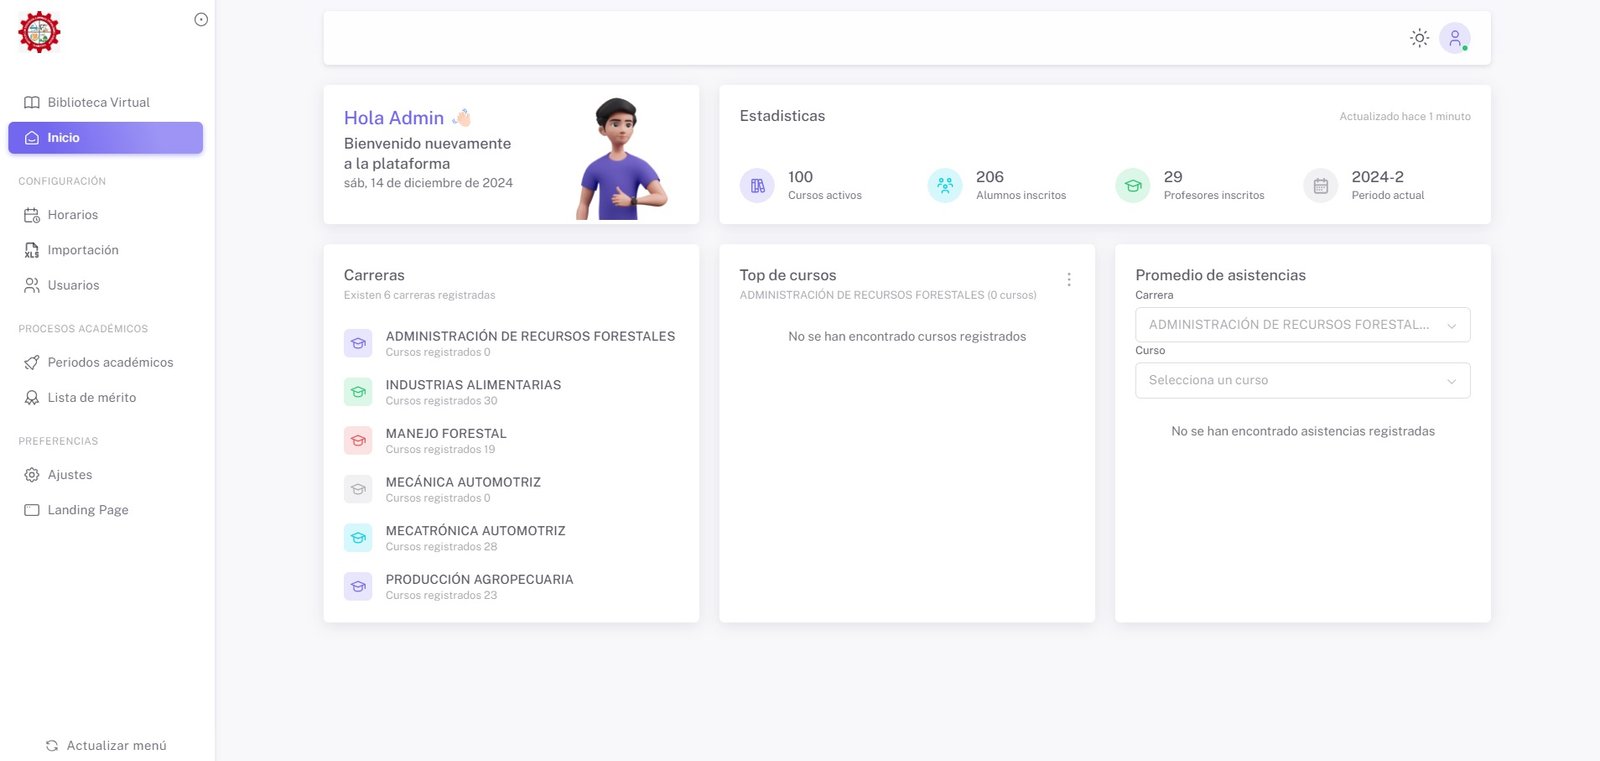This screenshot has width=1600, height=761.
Task: Click red cap icon beside MANEJO FORESTAL
Action: coord(358,441)
